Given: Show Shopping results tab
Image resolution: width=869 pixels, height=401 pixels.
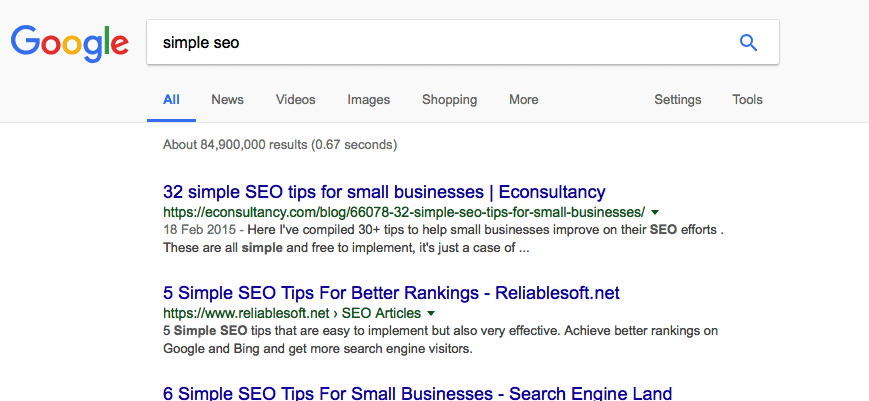Looking at the screenshot, I should pos(449,100).
